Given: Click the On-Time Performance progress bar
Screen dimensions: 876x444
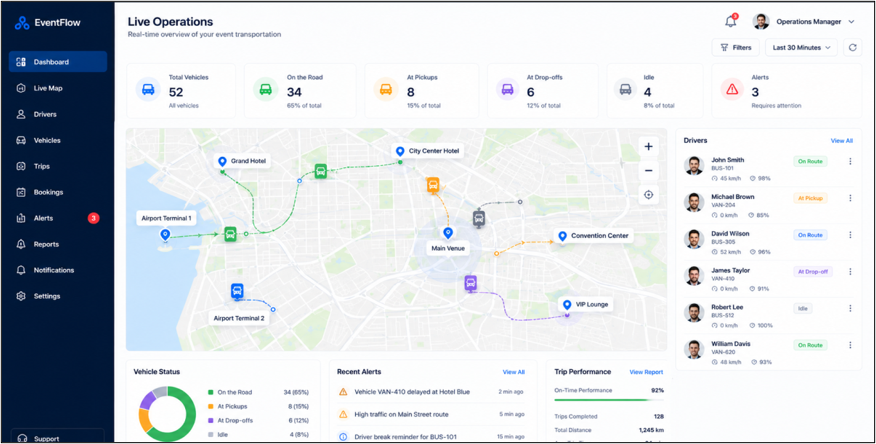Looking at the screenshot, I should pos(609,399).
